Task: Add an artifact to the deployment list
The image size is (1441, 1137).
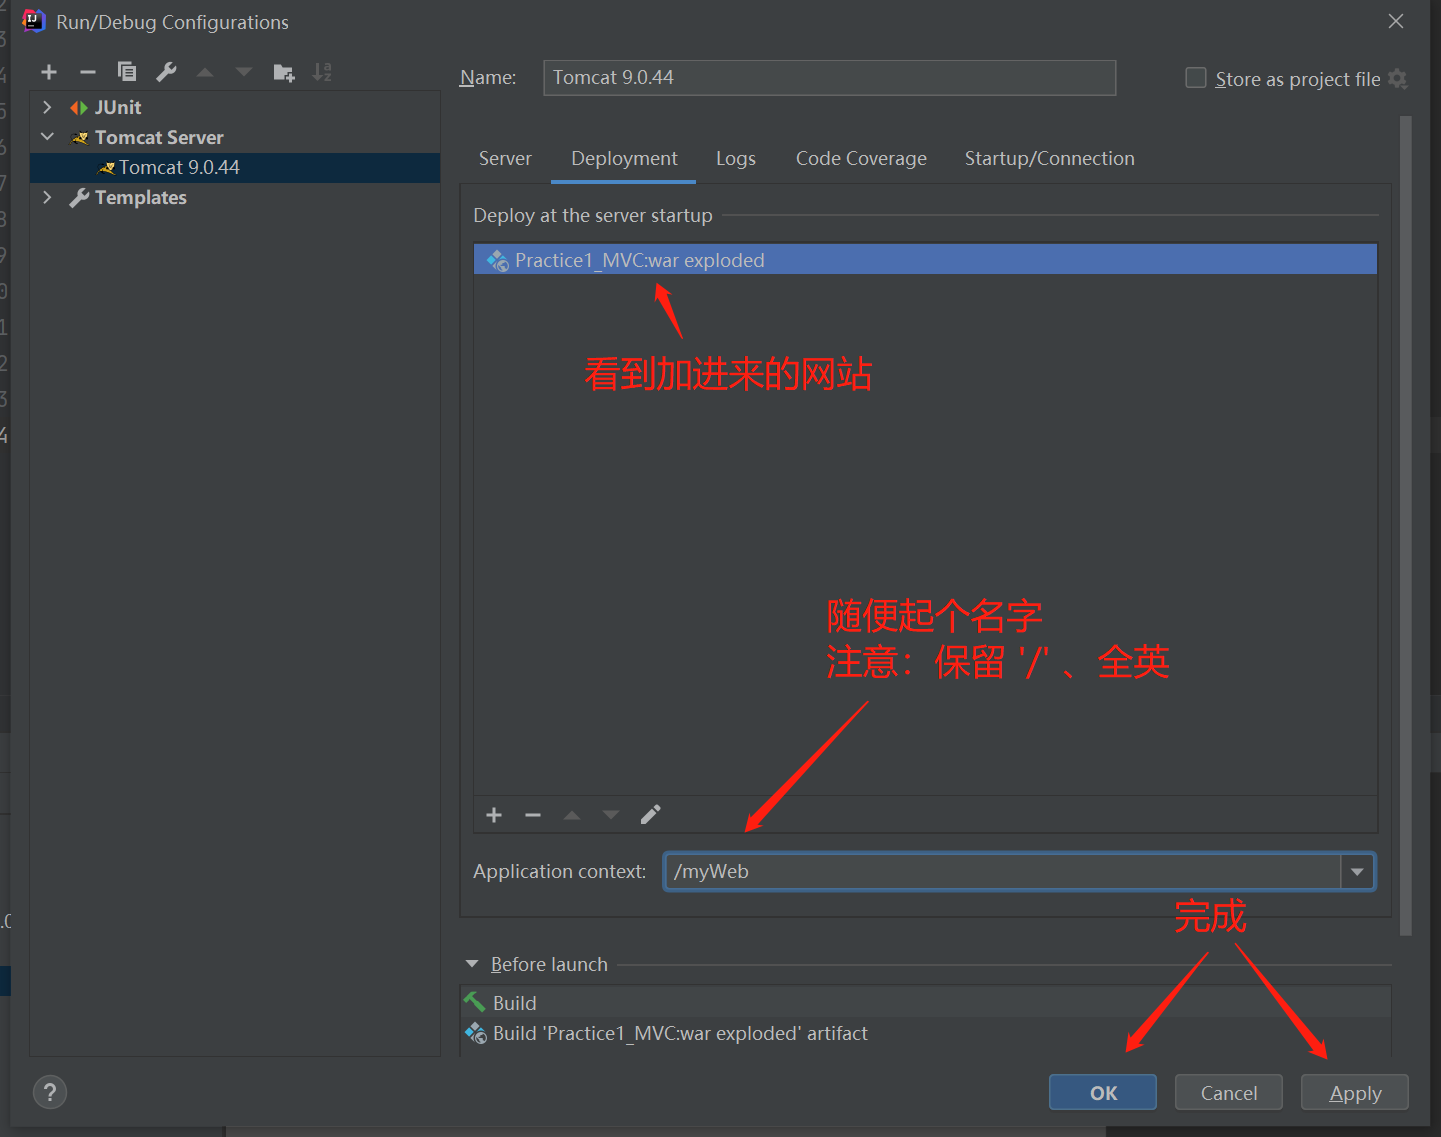Action: pos(494,815)
